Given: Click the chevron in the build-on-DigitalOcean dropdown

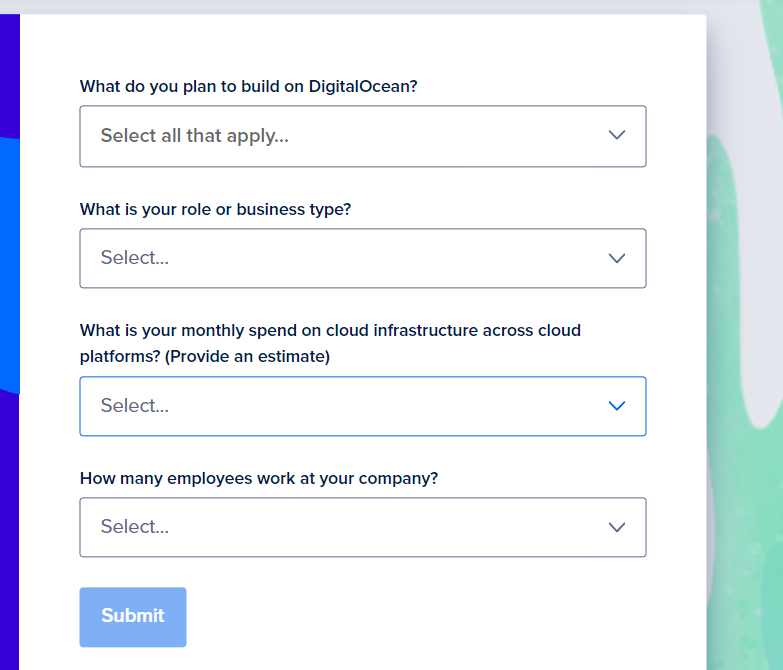Looking at the screenshot, I should (x=617, y=136).
